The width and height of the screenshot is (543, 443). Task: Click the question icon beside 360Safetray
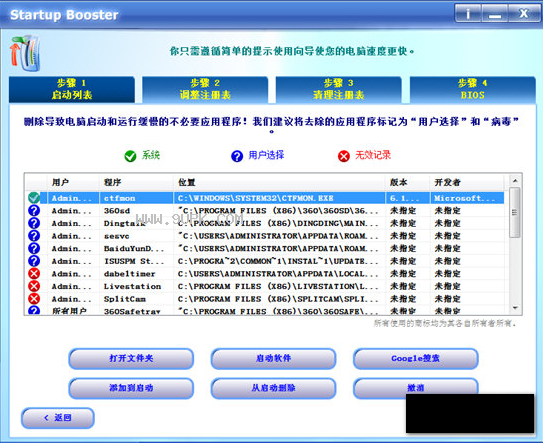34,310
